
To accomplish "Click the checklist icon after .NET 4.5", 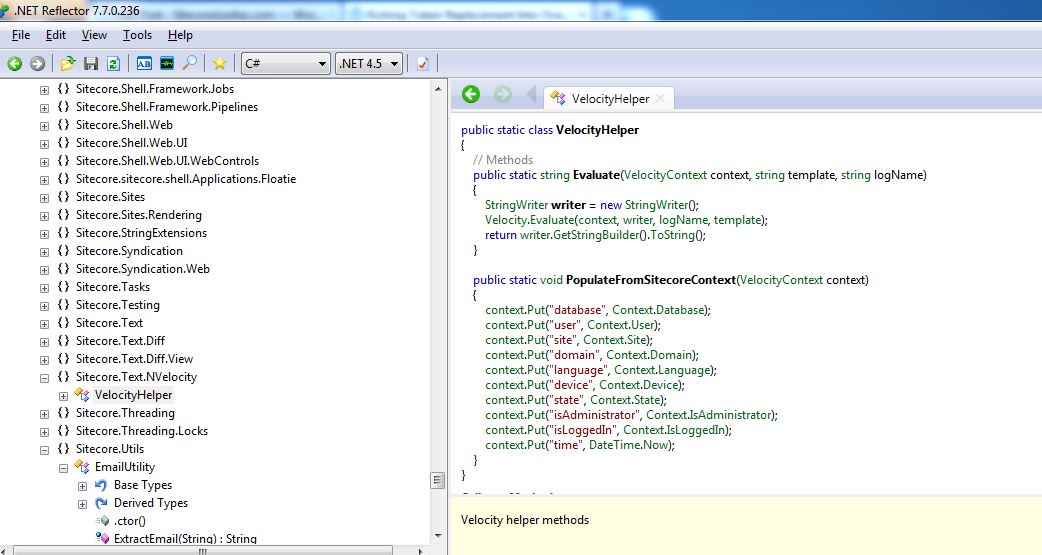I will click(423, 64).
